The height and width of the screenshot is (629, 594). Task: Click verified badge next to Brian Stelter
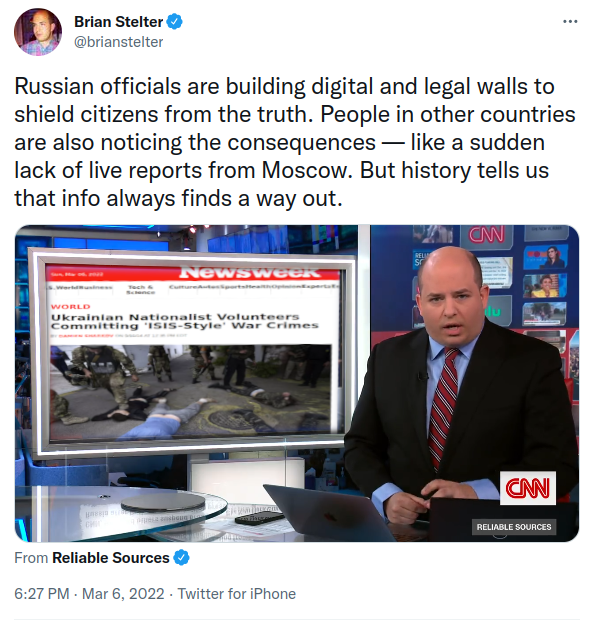[174, 22]
